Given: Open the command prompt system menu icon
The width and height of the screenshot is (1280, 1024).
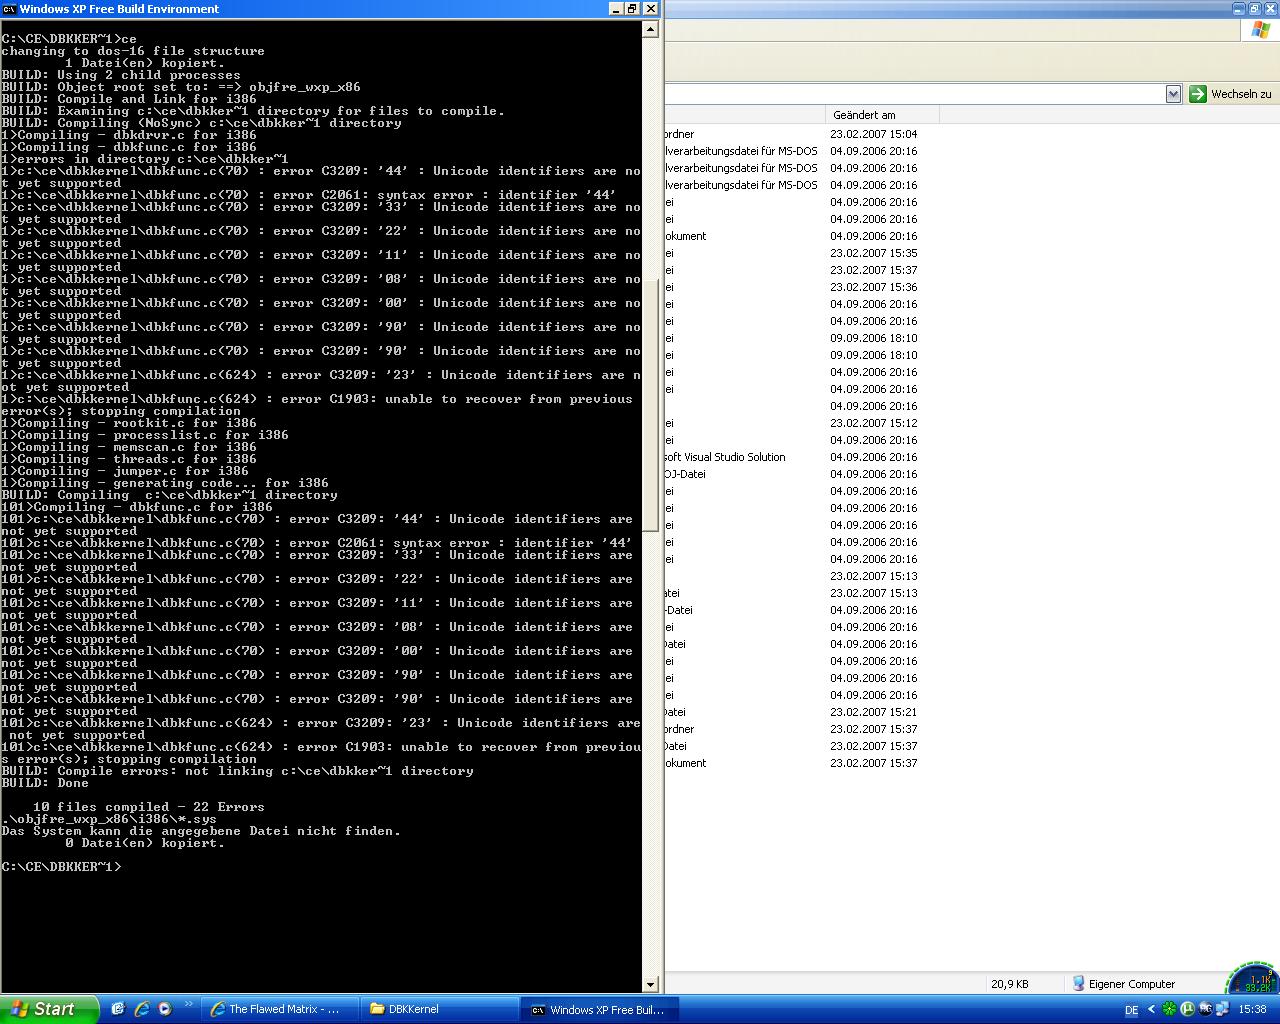Looking at the screenshot, I should pyautogui.click(x=9, y=9).
